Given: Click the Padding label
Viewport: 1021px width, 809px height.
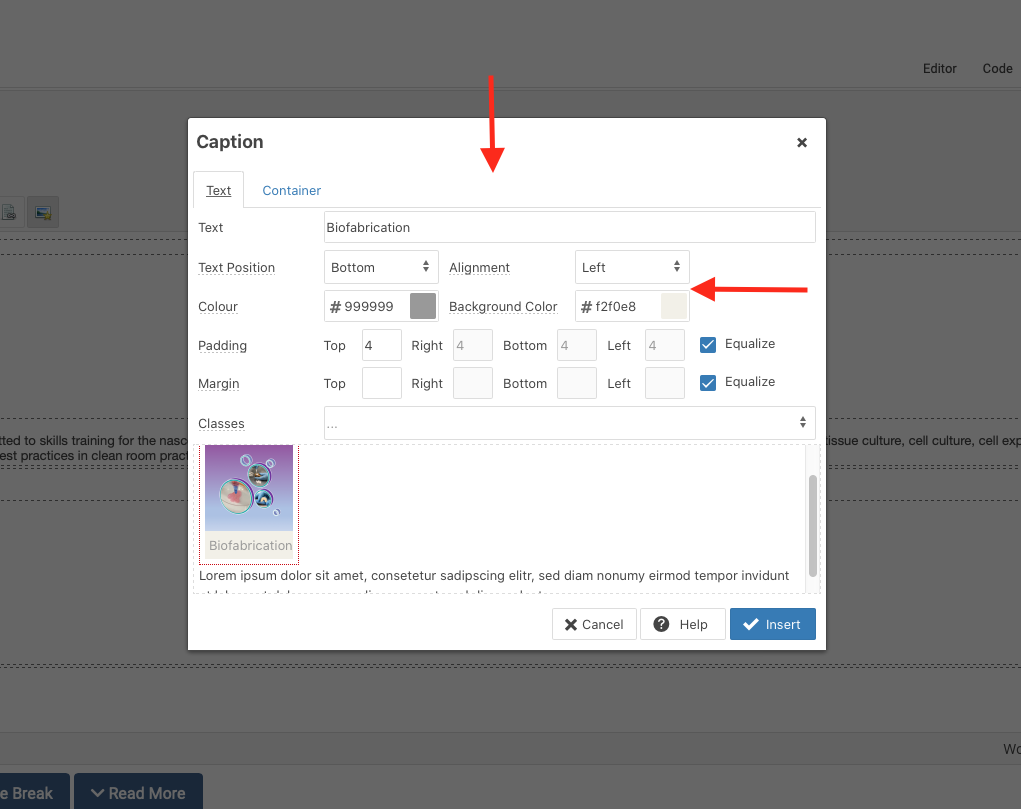Looking at the screenshot, I should click(x=222, y=346).
